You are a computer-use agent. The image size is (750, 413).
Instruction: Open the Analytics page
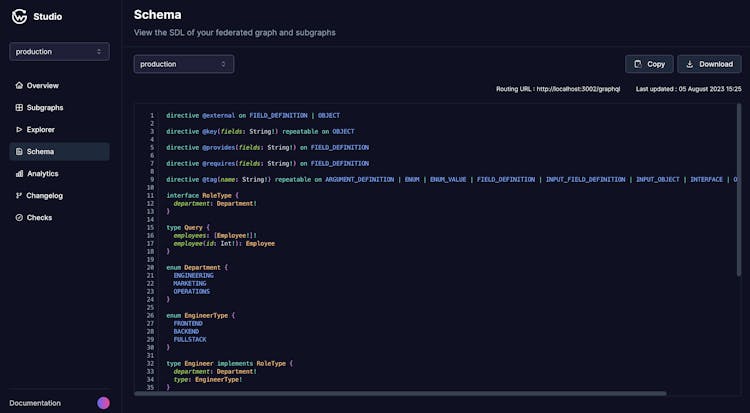tap(43, 174)
